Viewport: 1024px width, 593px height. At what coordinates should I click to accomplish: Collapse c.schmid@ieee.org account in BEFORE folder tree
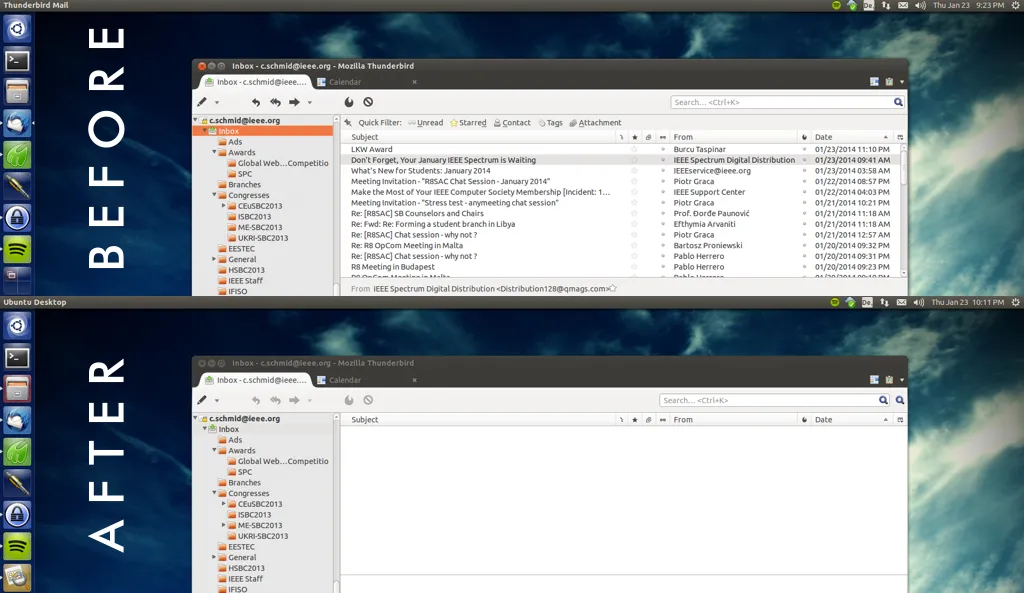tap(195, 120)
